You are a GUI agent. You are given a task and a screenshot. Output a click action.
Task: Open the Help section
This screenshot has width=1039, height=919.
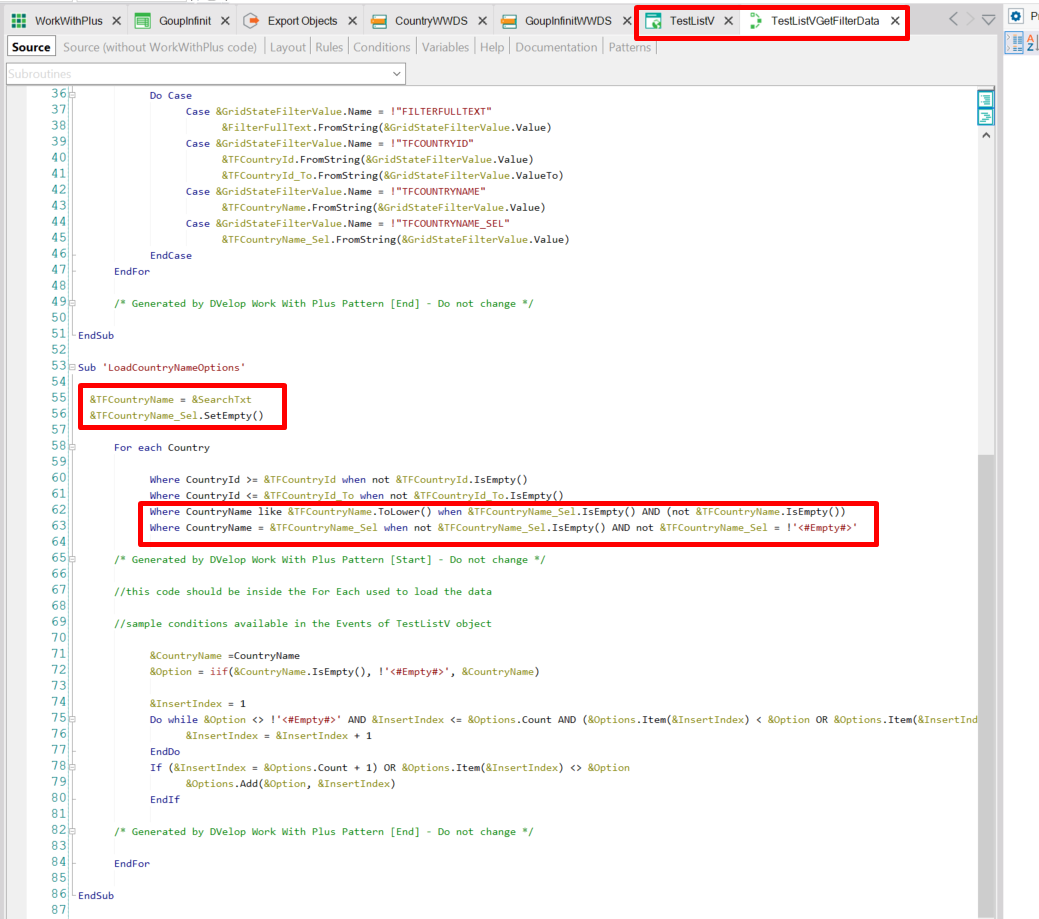coord(492,47)
